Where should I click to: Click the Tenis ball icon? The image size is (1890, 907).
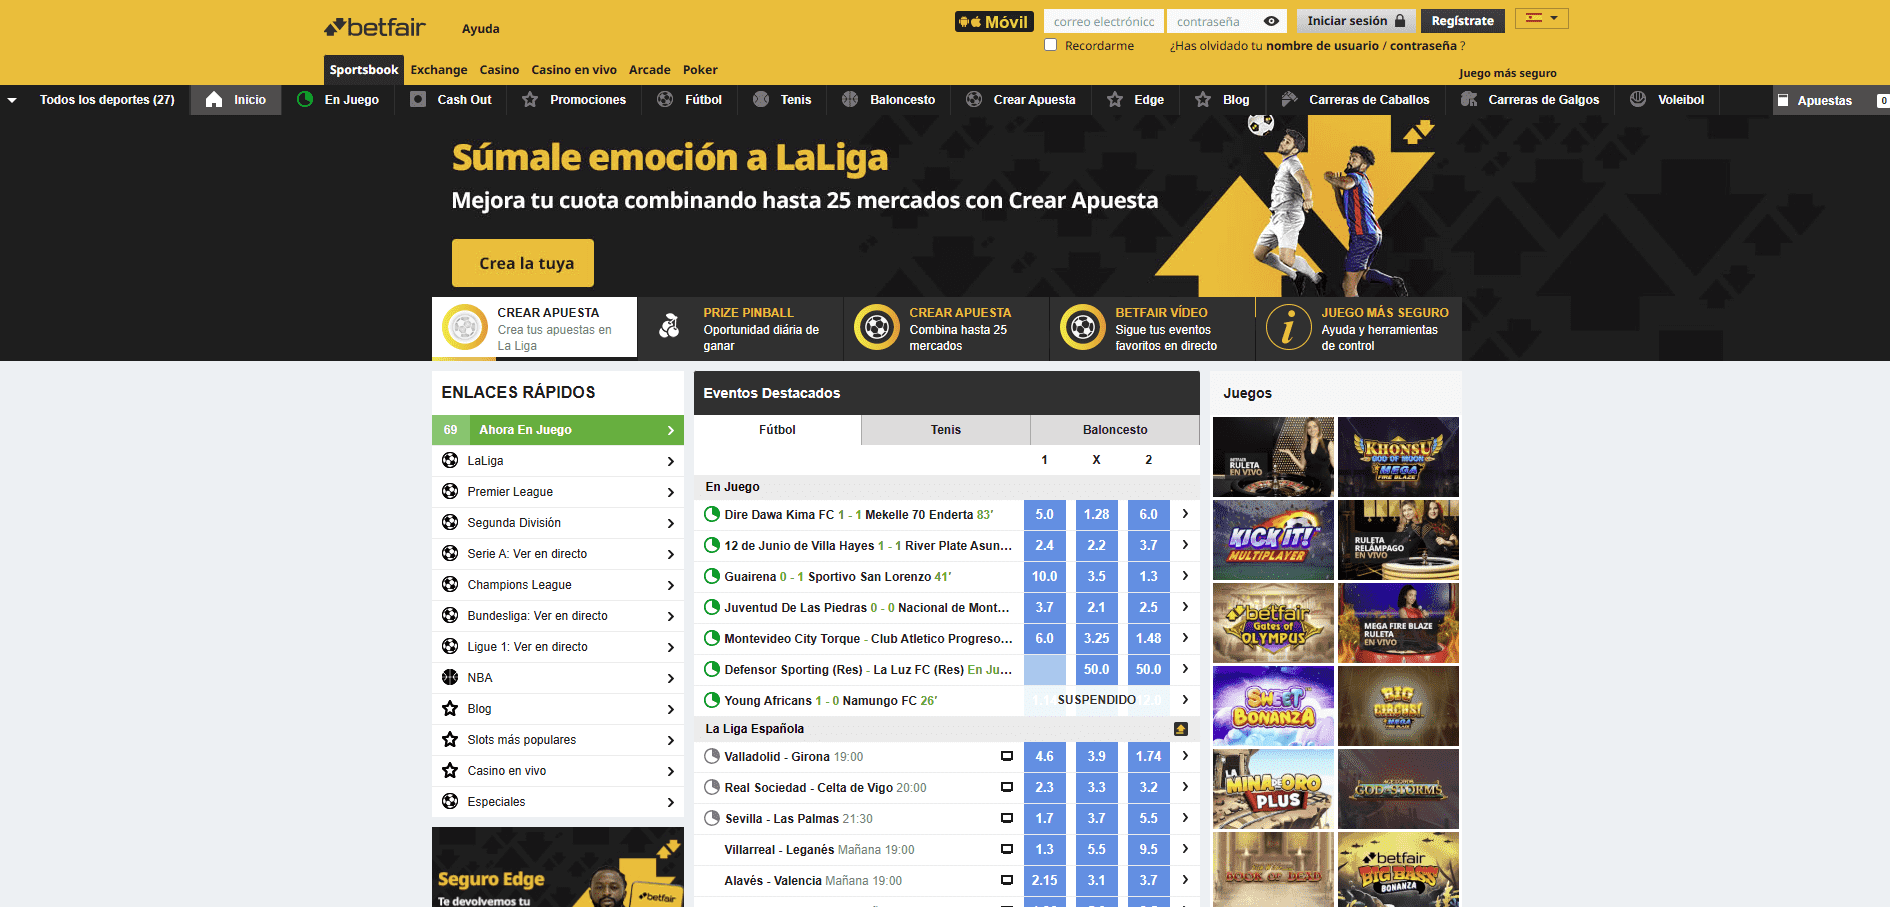click(761, 99)
